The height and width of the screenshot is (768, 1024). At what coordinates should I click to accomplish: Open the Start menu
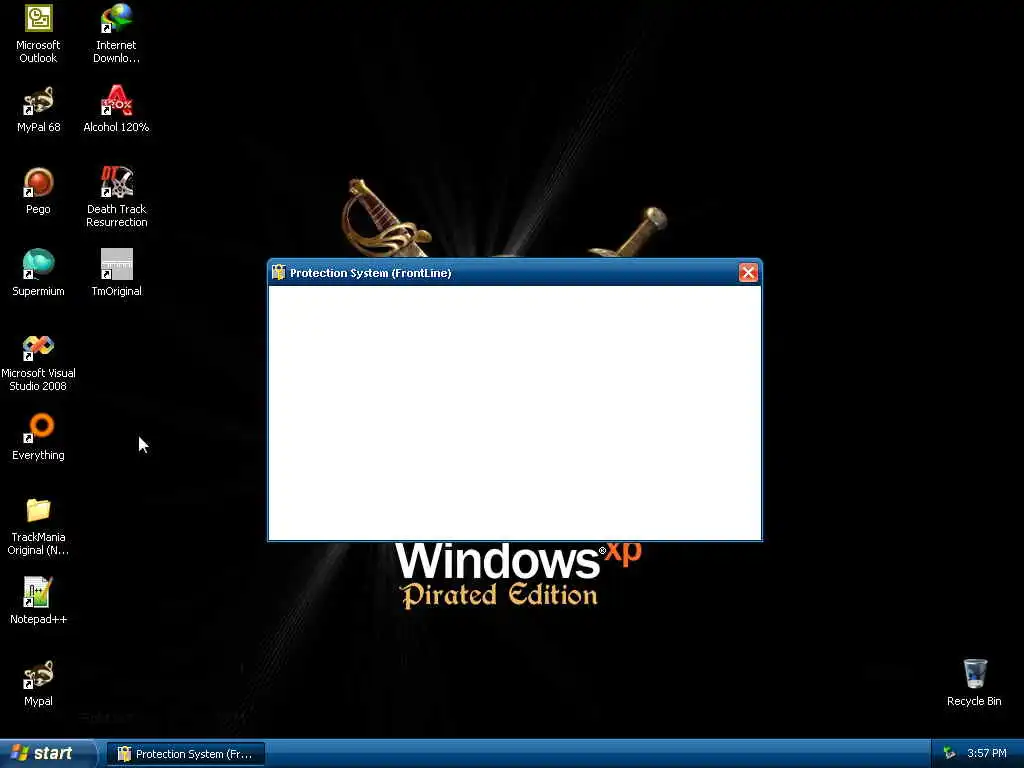click(47, 754)
